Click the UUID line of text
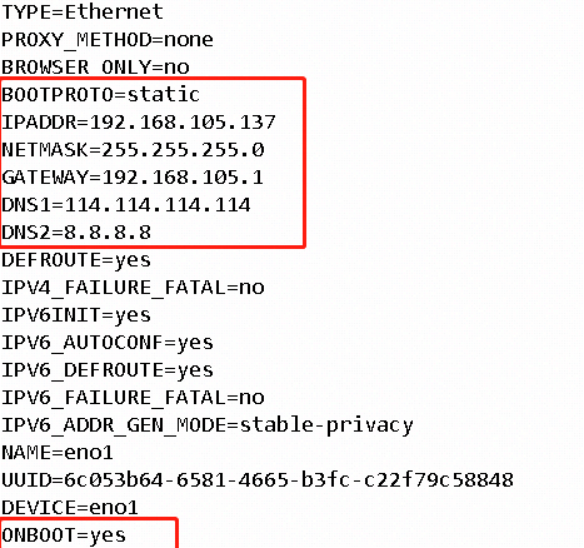The height and width of the screenshot is (548, 584). (x=258, y=481)
